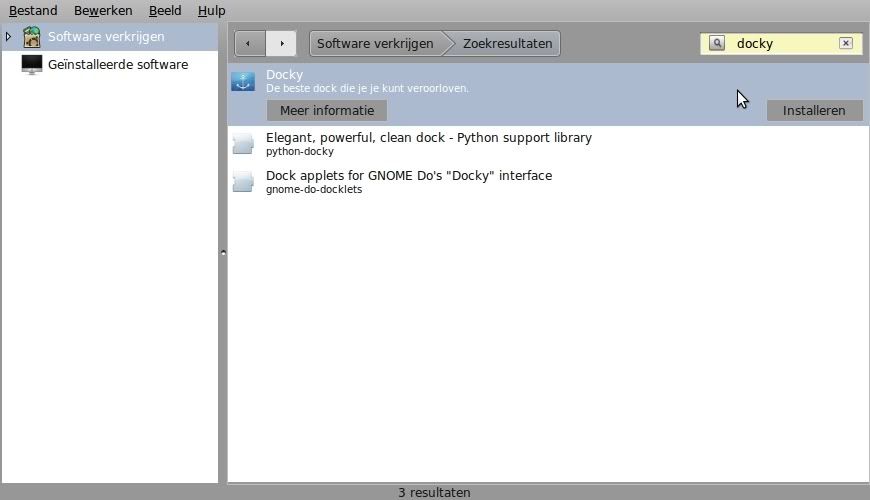
Task: Select the Zoekresultaten breadcrumb
Action: coord(507,44)
